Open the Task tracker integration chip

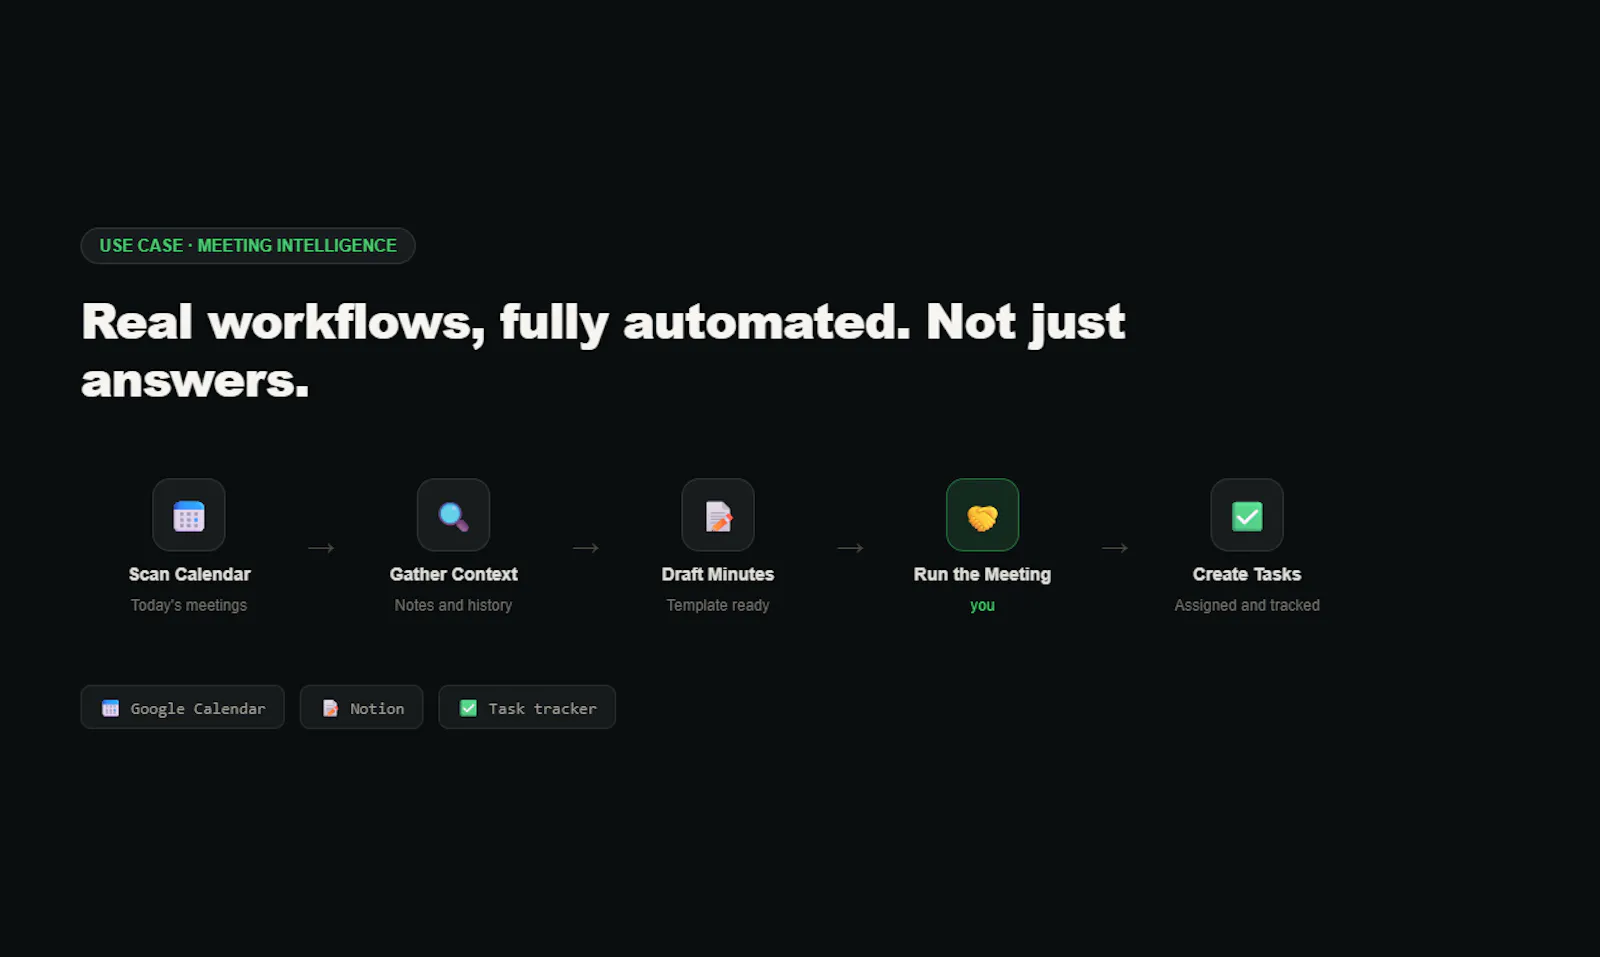coord(527,707)
